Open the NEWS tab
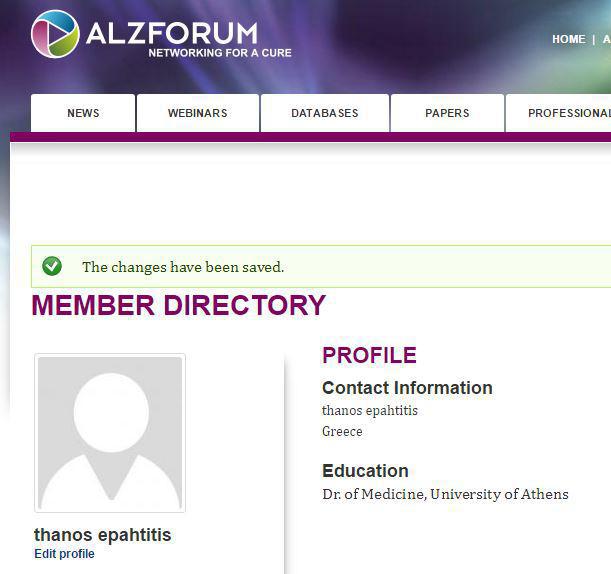Screen dimensions: 611x574 click(83, 113)
